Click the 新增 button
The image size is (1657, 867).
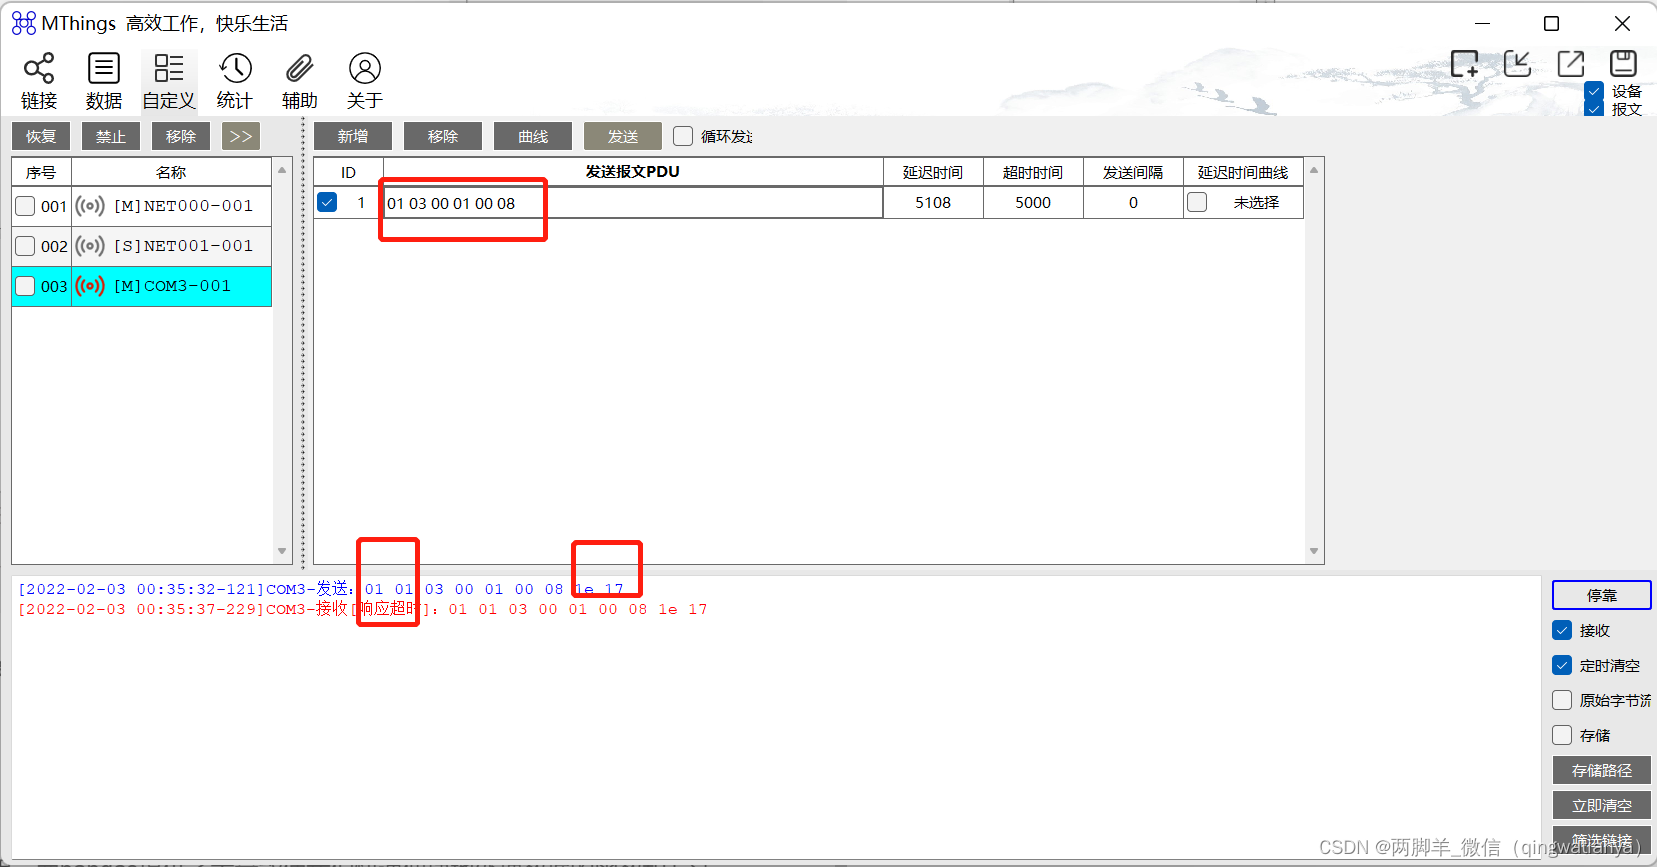pos(353,136)
